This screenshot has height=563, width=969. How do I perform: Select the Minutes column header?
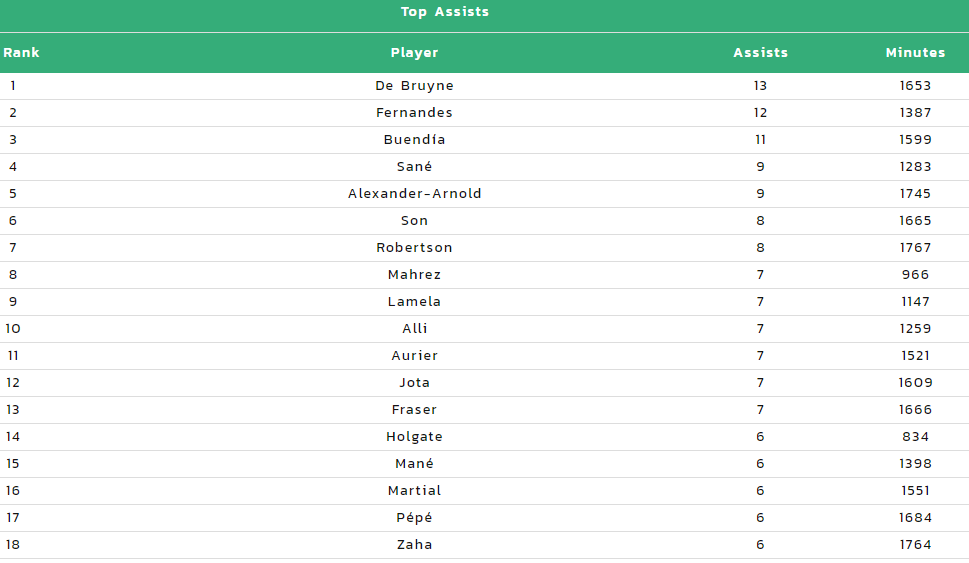[x=915, y=53]
